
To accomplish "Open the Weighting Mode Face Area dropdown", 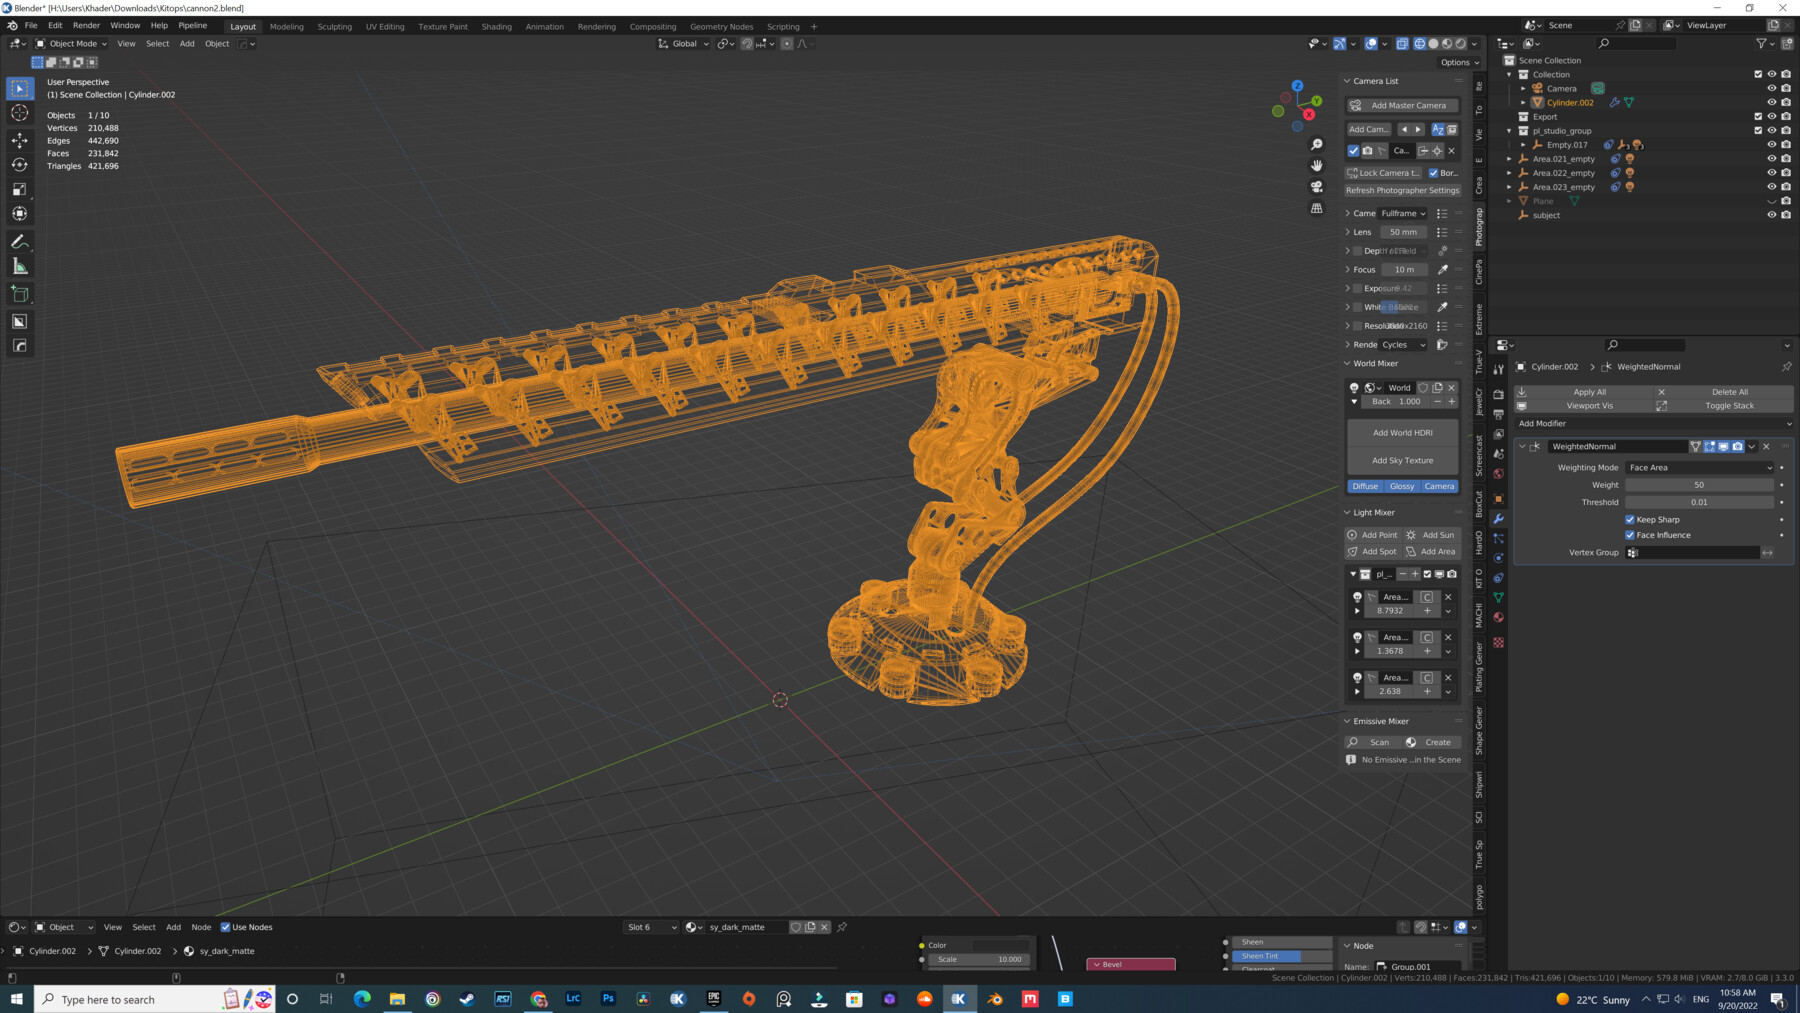I will 1698,467.
